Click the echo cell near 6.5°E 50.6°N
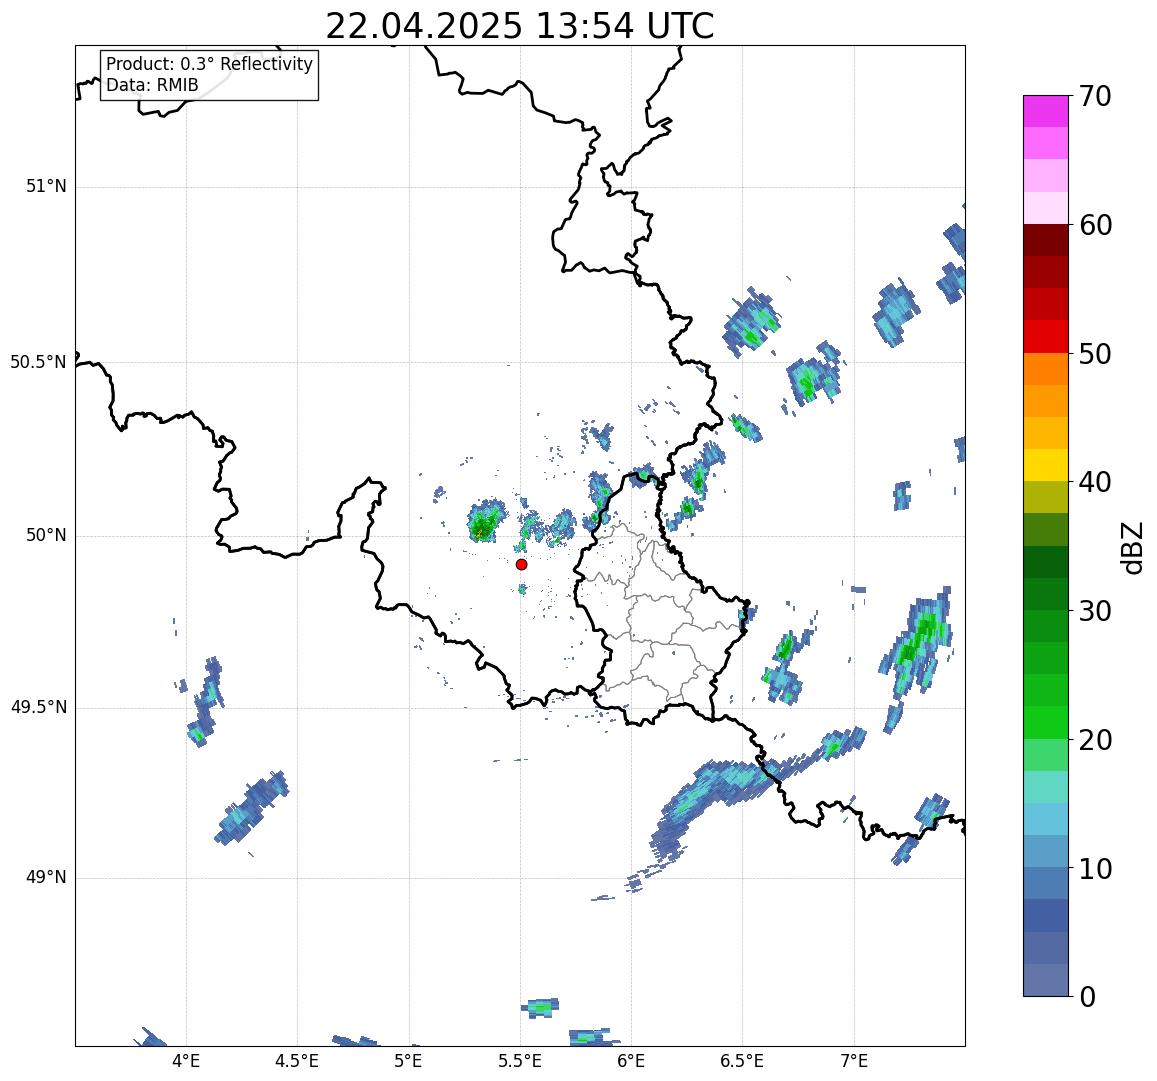The image size is (1157, 1081). (x=751, y=322)
